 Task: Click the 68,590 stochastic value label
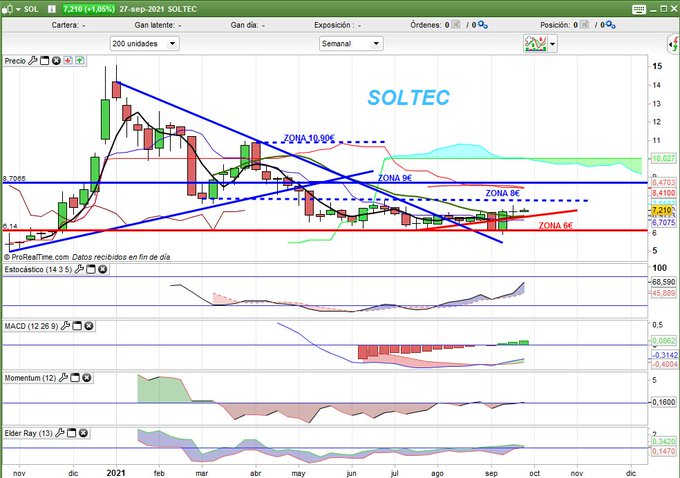click(x=664, y=282)
